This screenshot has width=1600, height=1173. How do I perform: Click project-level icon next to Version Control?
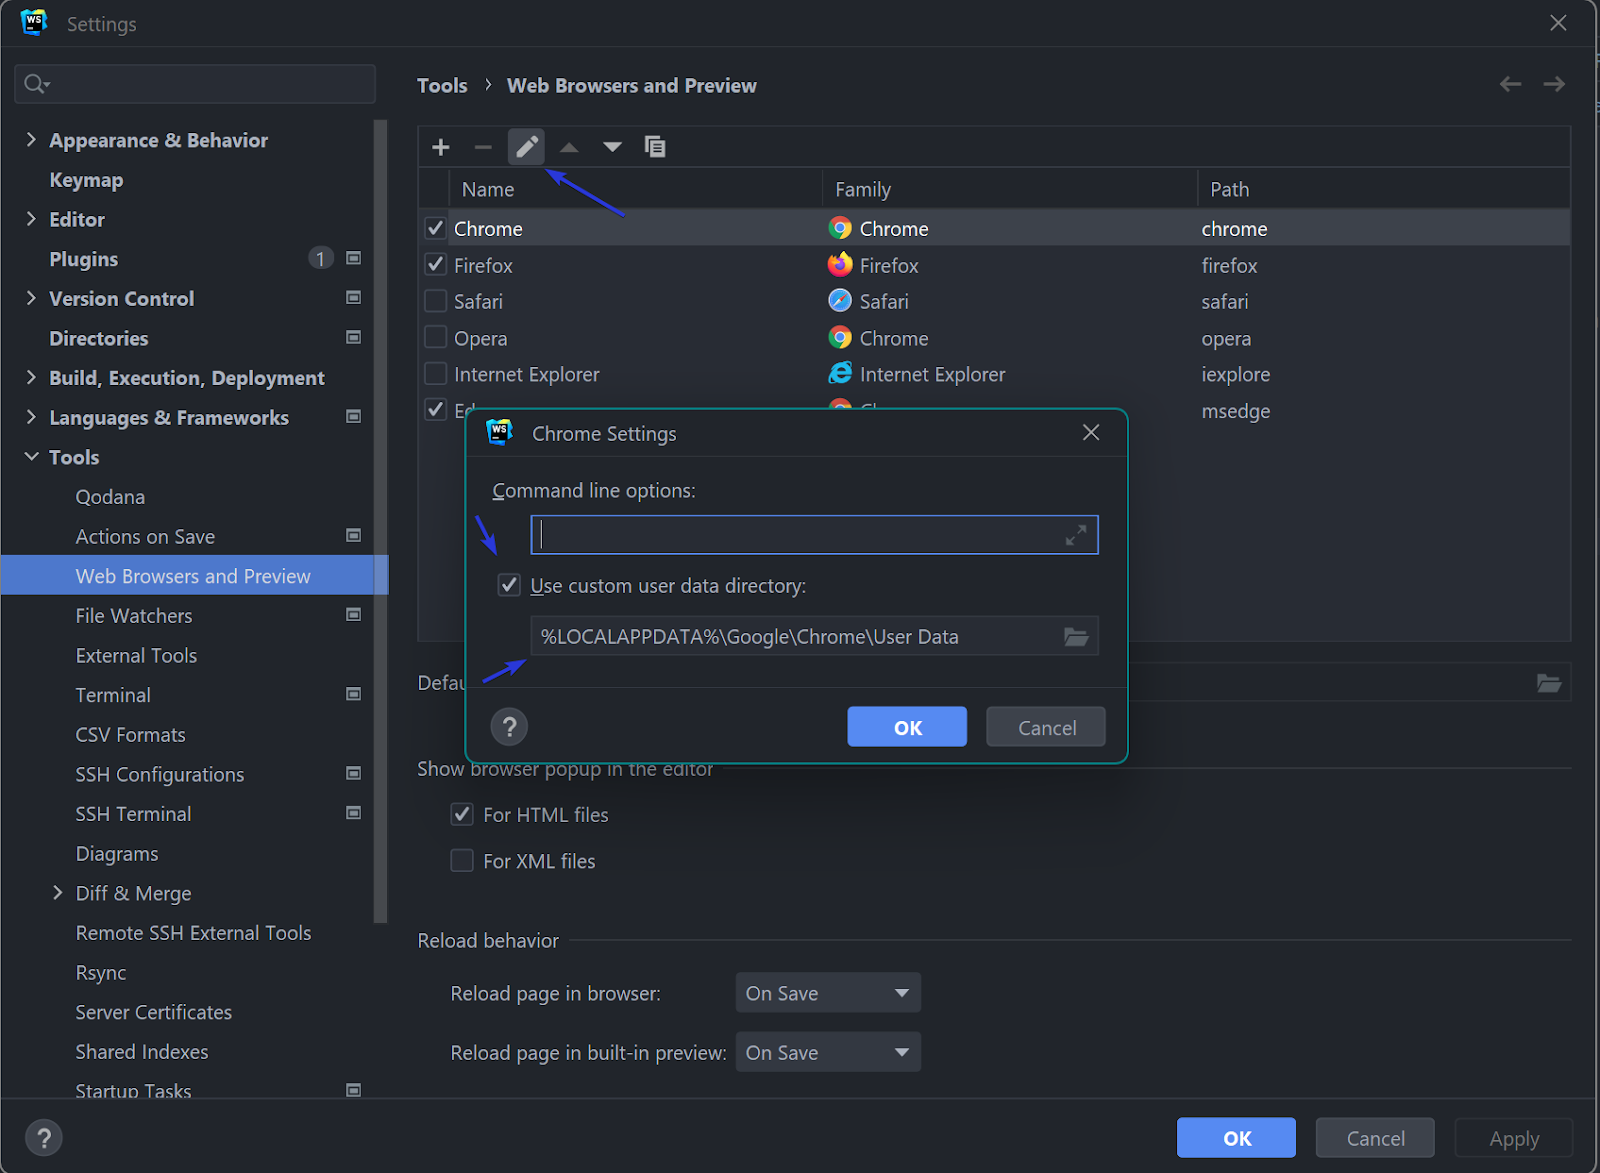pos(353,298)
